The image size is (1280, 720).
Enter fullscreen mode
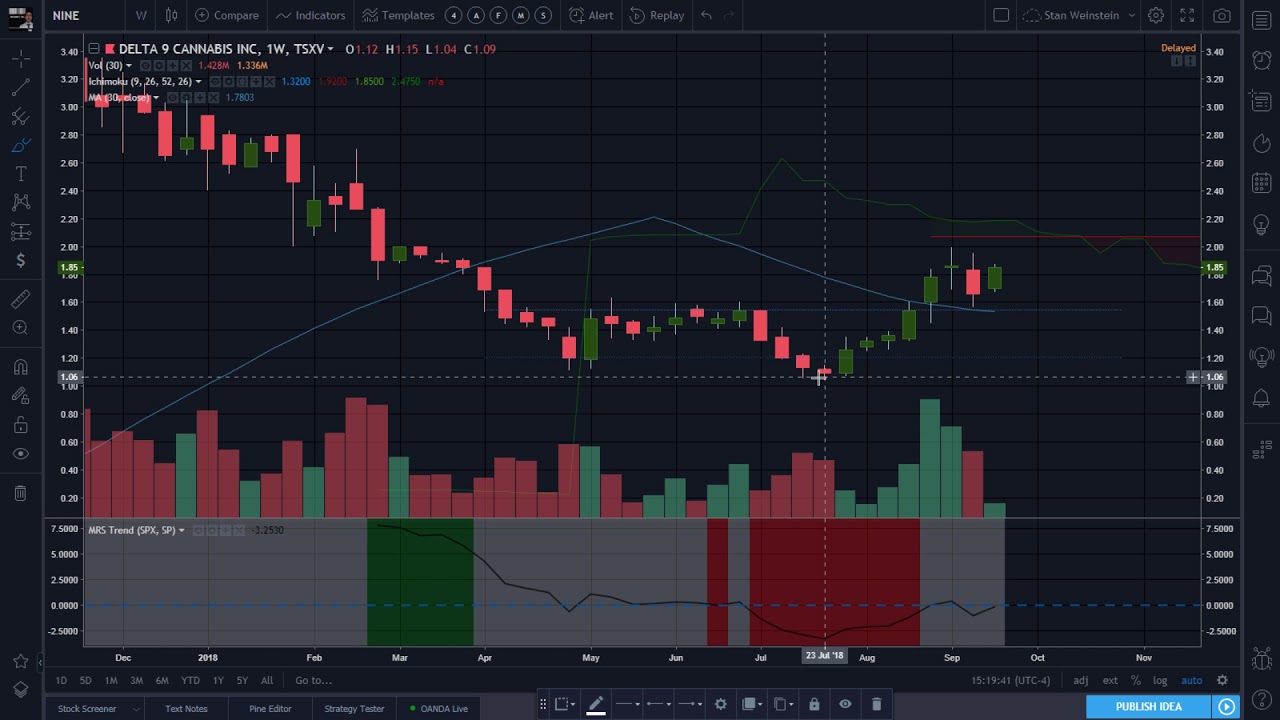tap(1187, 15)
